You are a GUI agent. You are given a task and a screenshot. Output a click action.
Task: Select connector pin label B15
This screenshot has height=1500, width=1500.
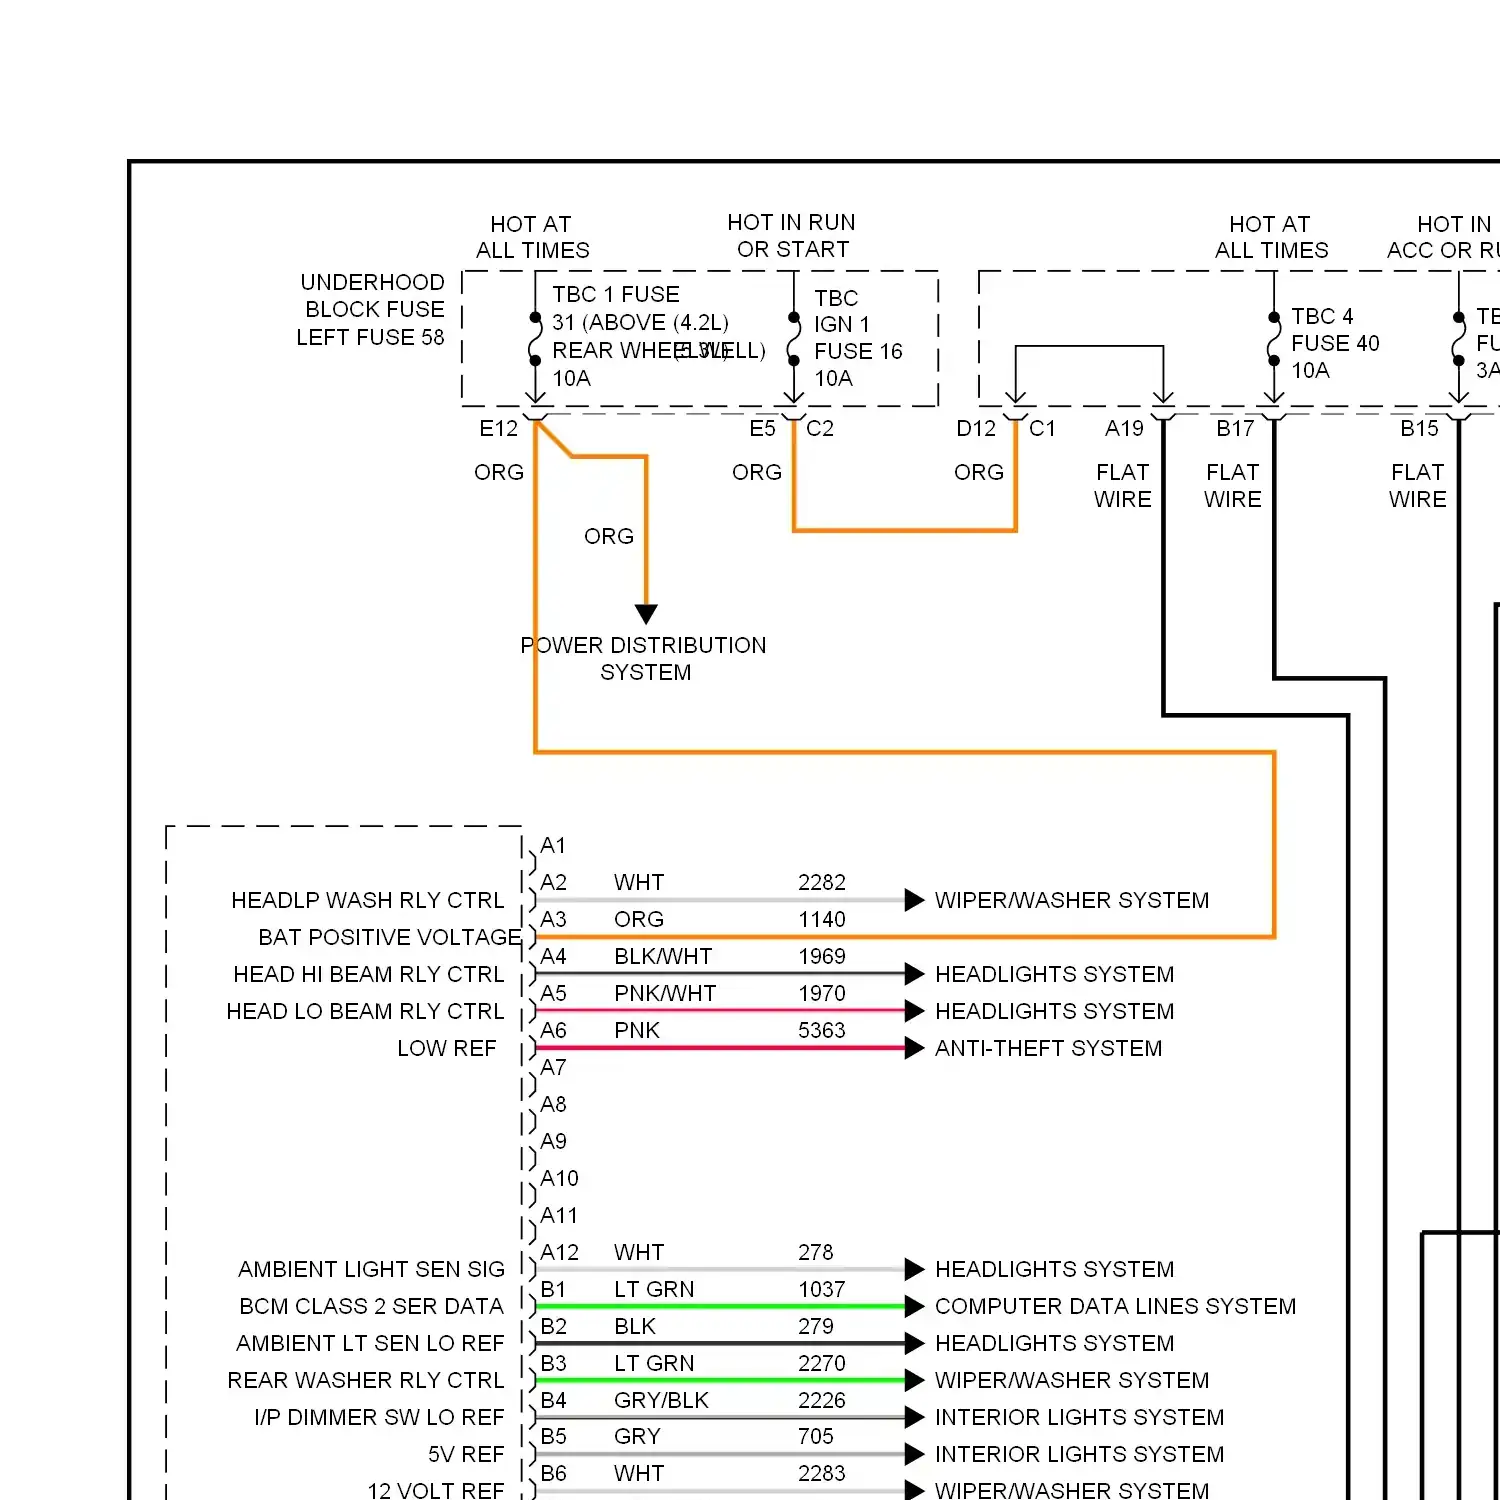[1419, 429]
